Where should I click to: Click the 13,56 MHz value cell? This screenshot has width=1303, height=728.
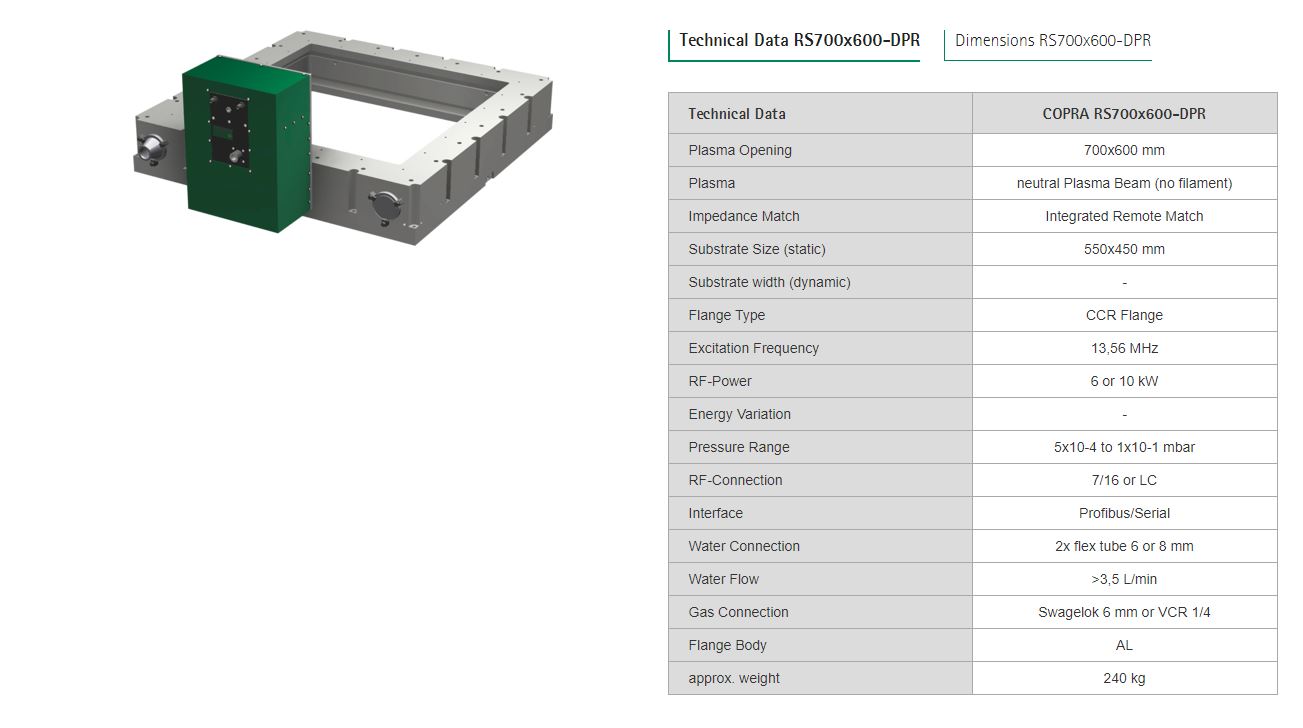(1124, 348)
